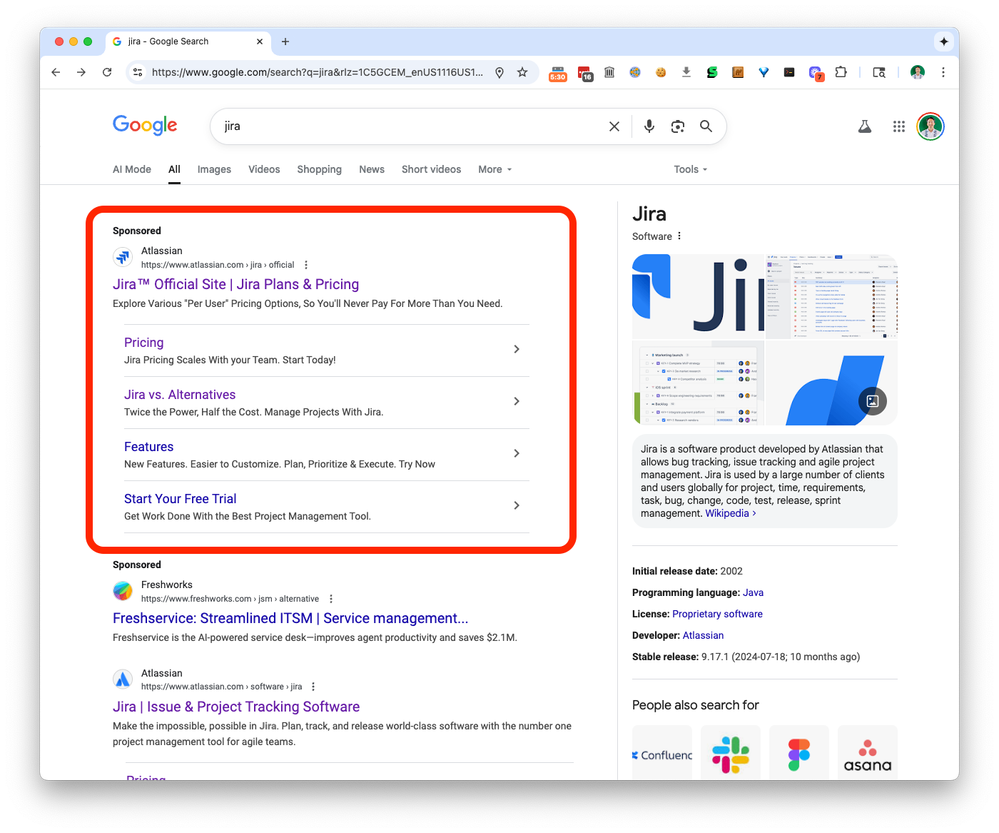
Task: Open the Jira logo image thumbnail
Action: click(698, 296)
